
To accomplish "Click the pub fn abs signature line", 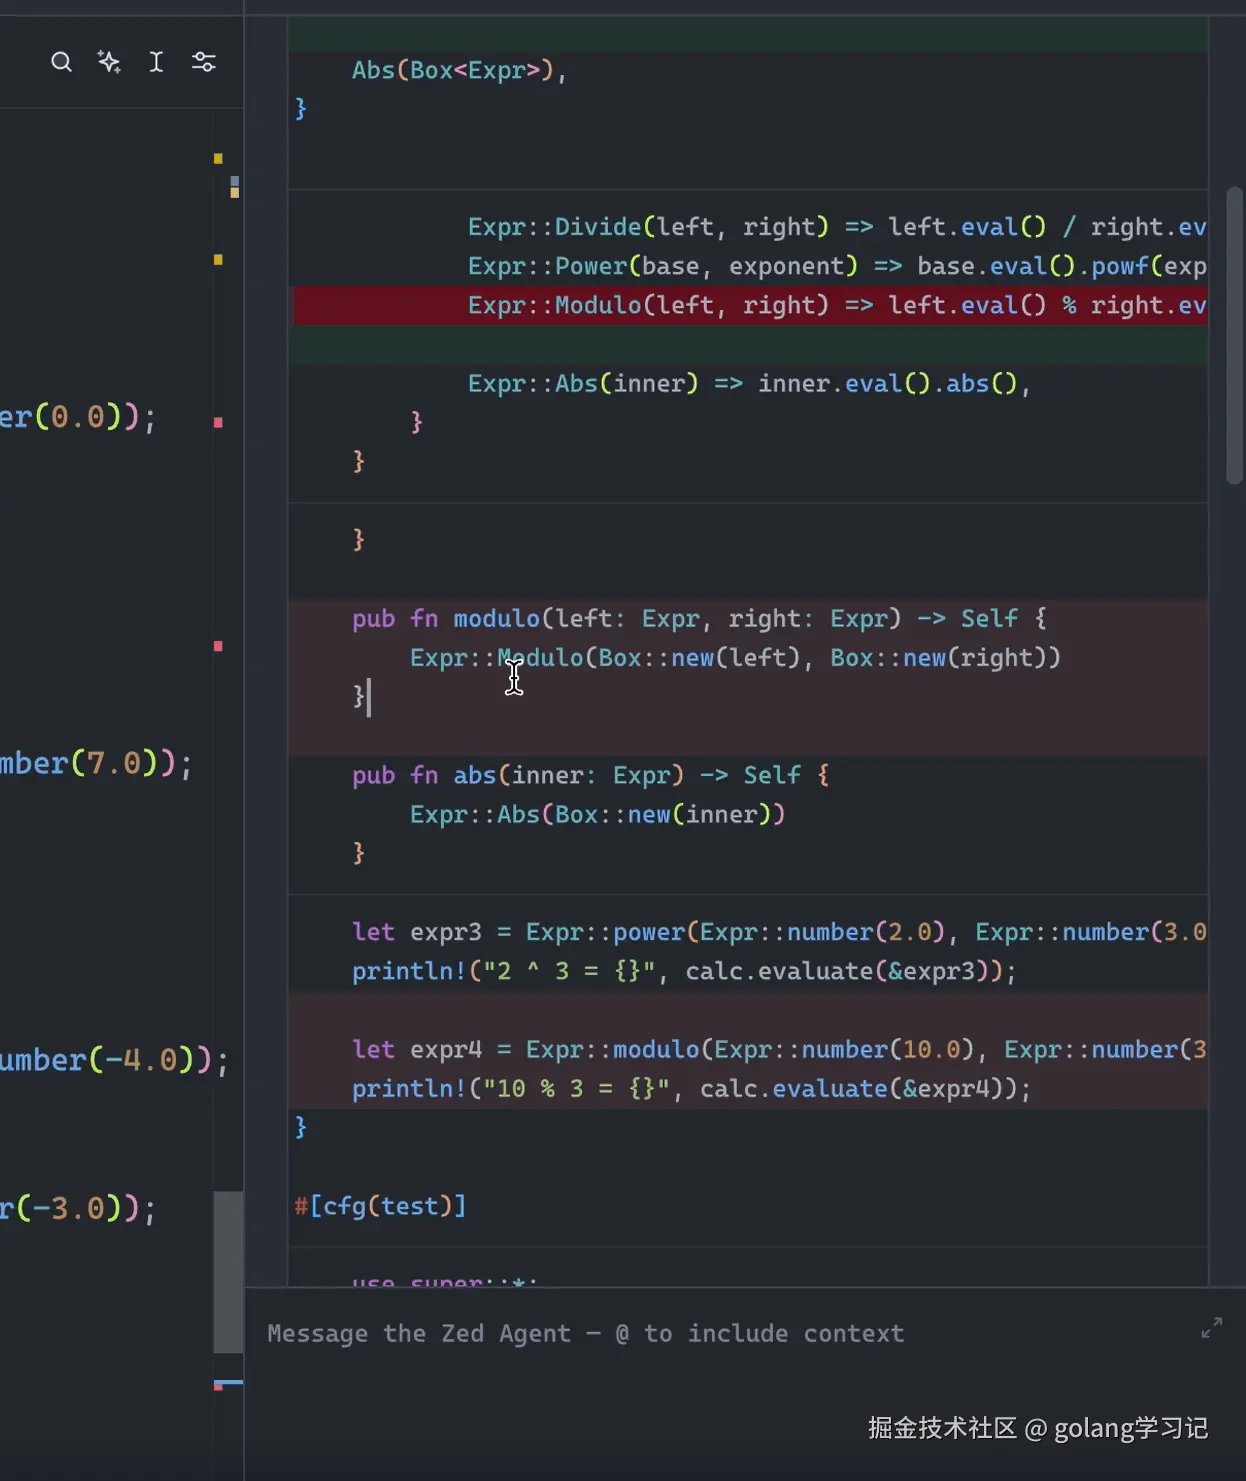I will coord(590,775).
